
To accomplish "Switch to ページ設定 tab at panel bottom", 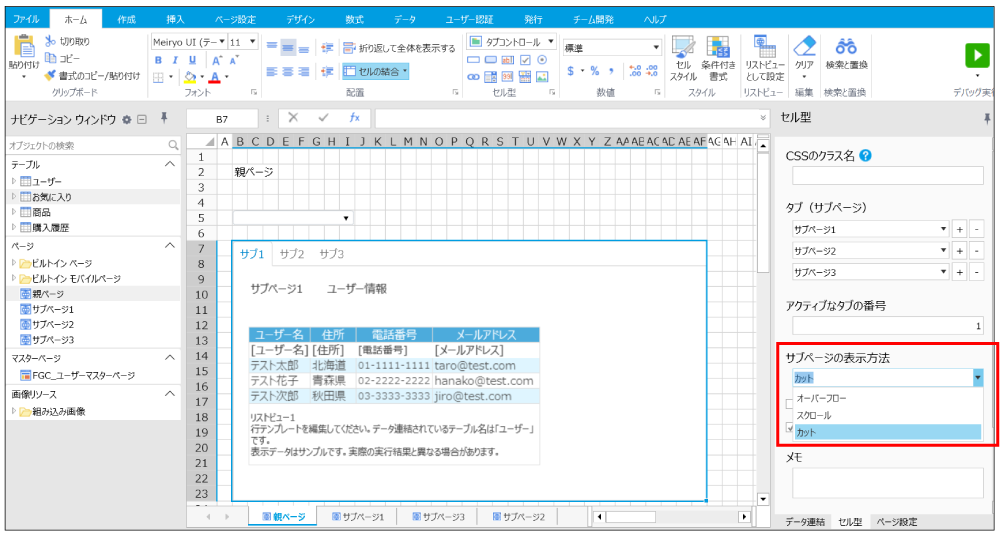I will pyautogui.click(x=896, y=522).
